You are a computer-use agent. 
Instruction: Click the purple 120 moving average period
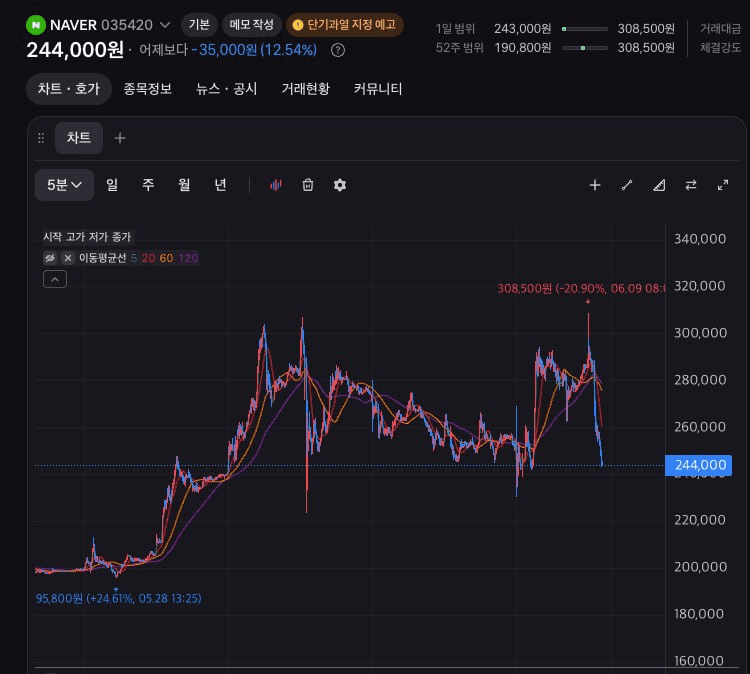pos(188,258)
